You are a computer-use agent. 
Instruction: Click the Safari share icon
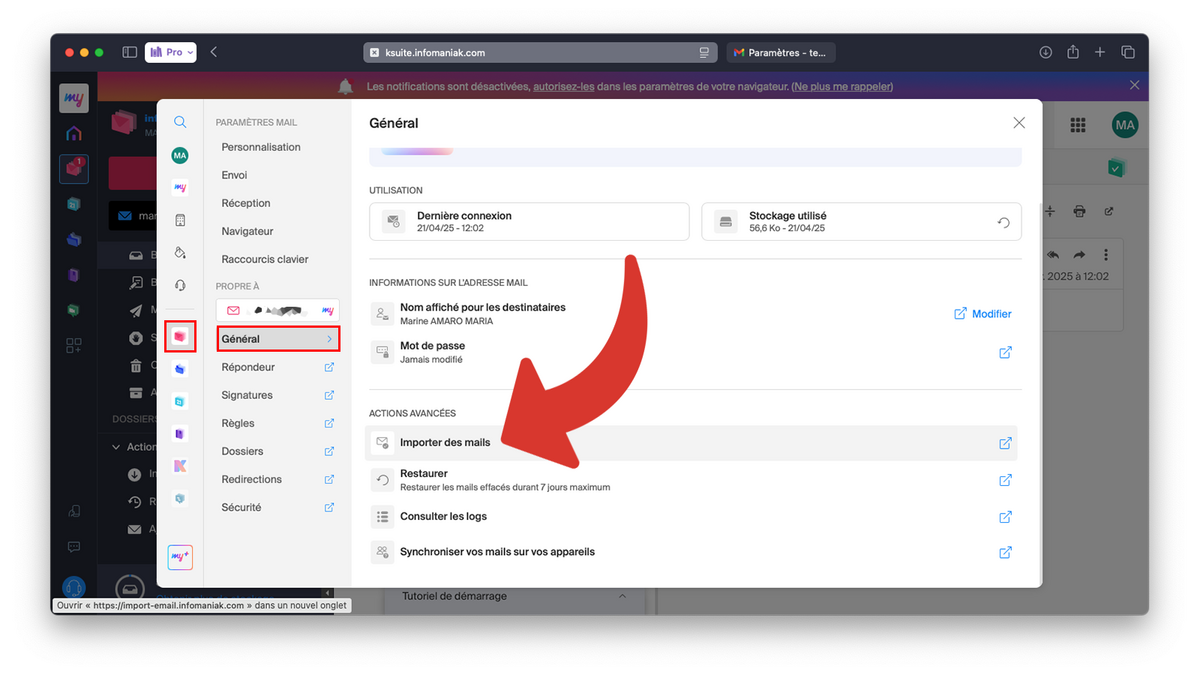1073,52
